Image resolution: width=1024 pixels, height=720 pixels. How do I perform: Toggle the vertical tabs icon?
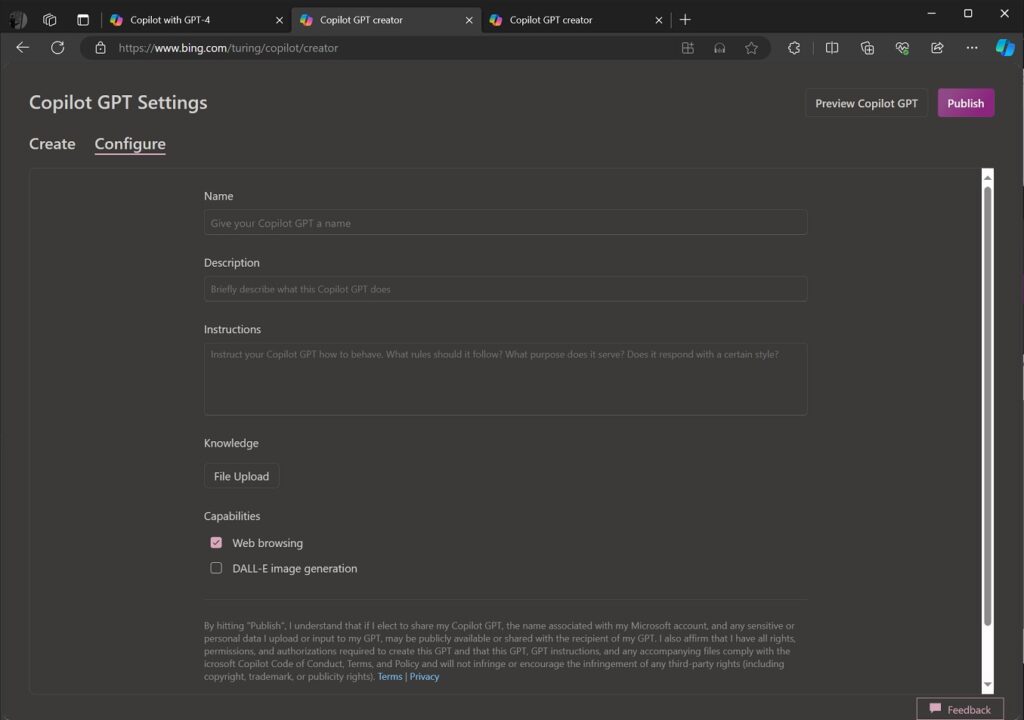point(82,19)
